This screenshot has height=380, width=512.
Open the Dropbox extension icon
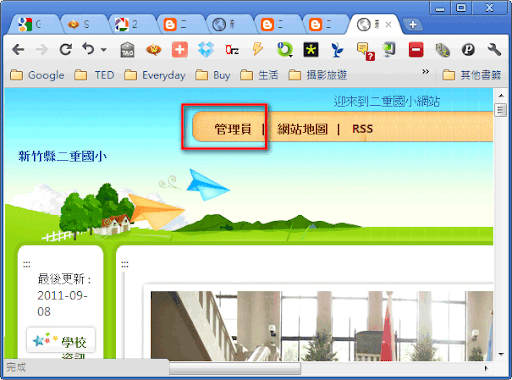tap(206, 50)
